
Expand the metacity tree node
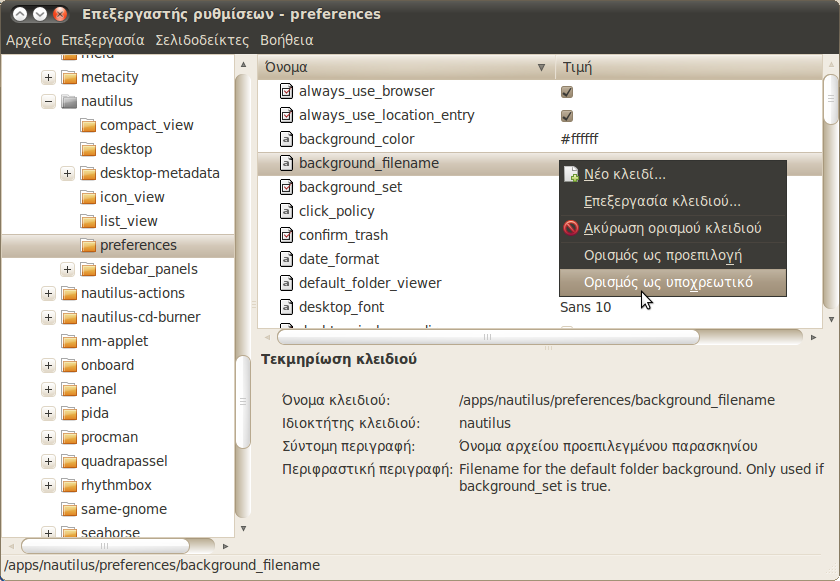point(48,78)
